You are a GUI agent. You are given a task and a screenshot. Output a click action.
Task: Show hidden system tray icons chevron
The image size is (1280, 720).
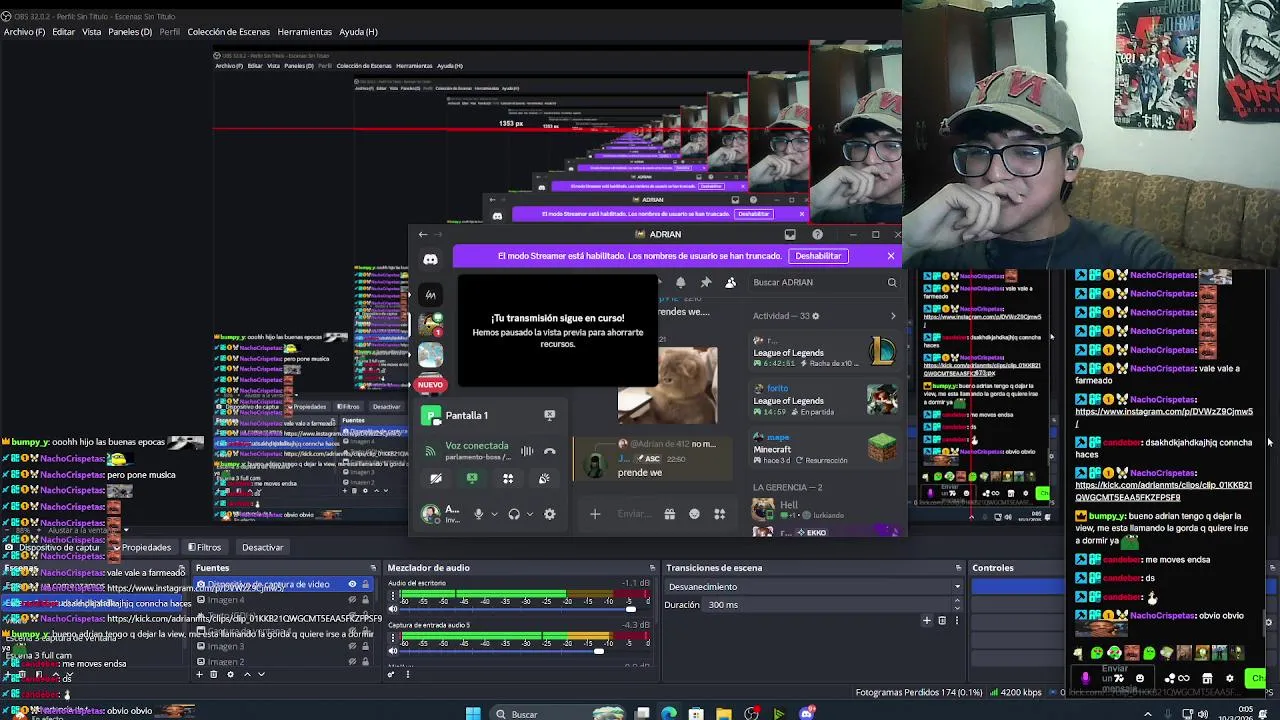pos(1147,714)
